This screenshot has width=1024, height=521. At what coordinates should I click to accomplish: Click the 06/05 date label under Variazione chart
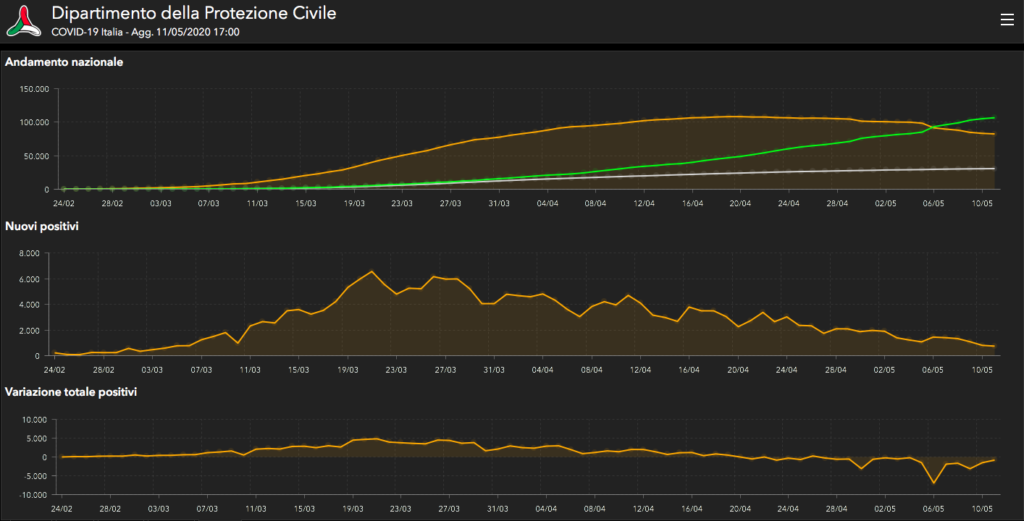(x=933, y=507)
